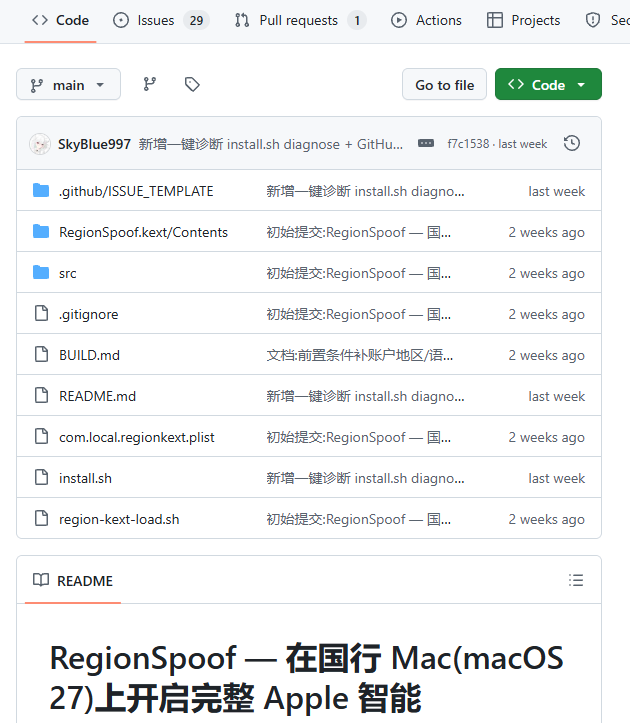
Task: Click the Issues circle-dot icon
Action: pos(121,20)
